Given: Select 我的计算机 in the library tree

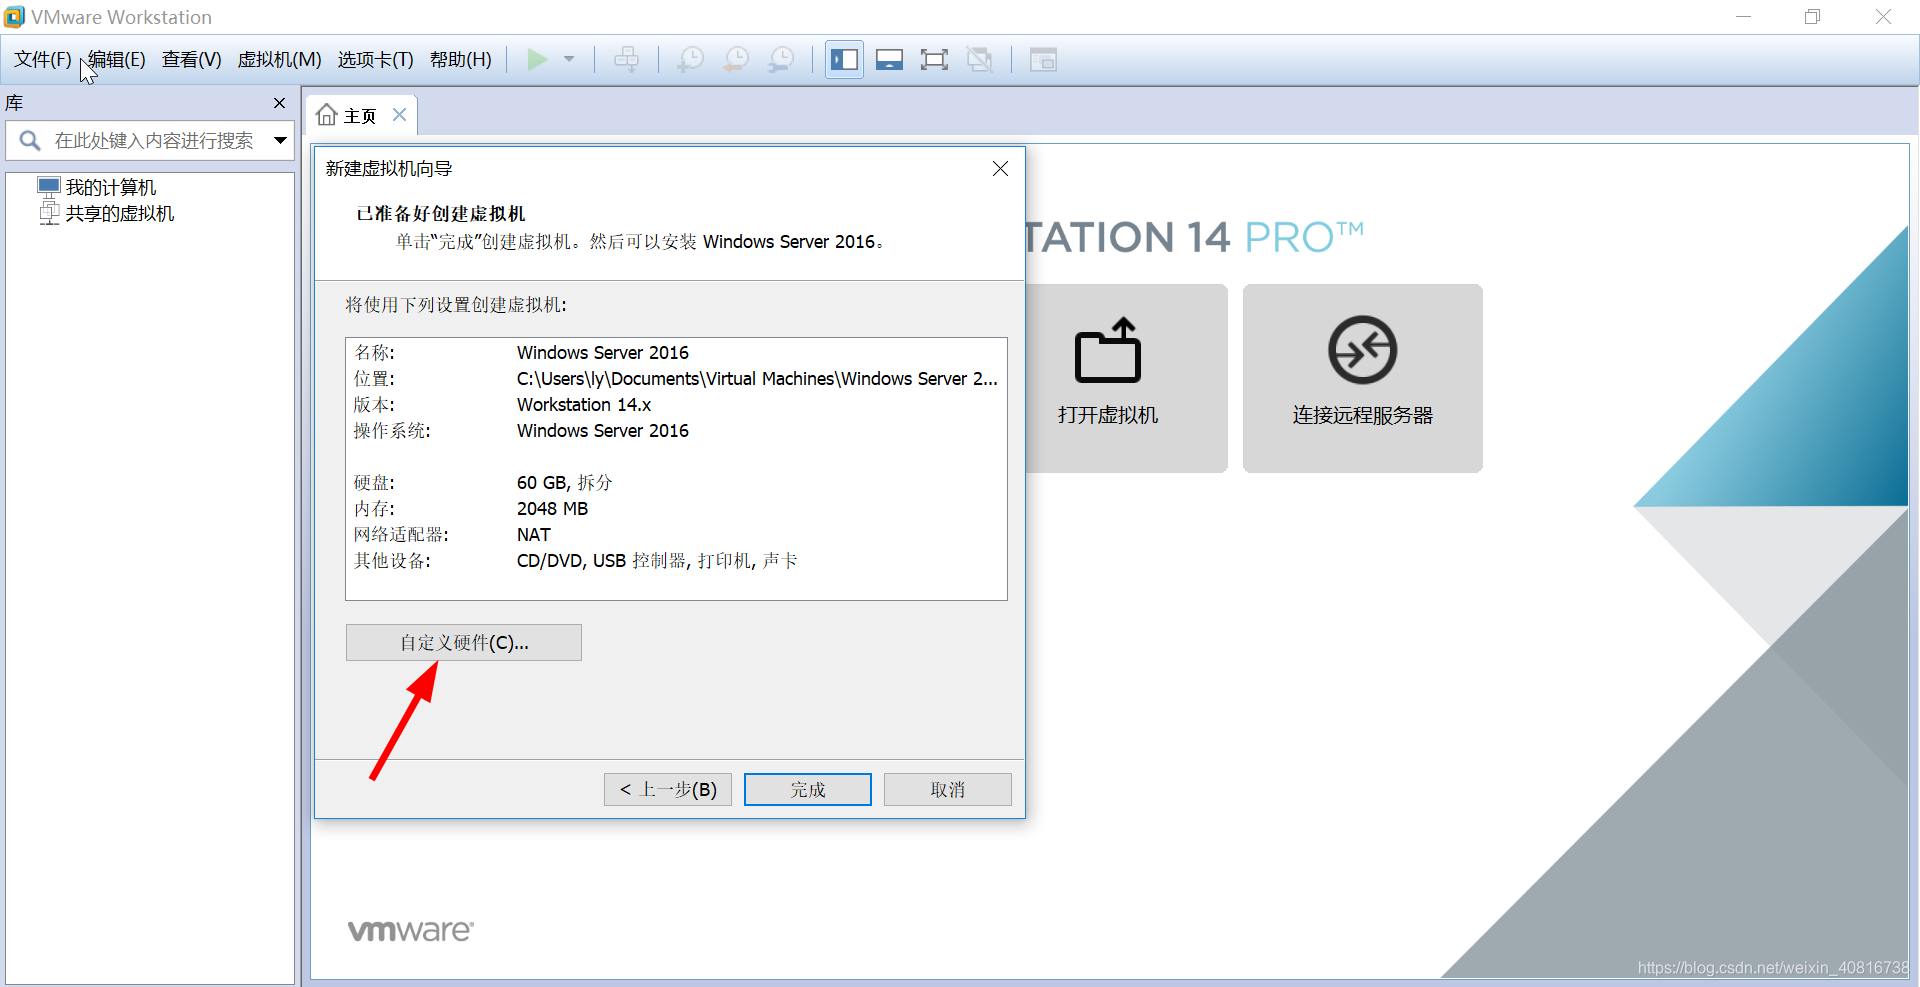Looking at the screenshot, I should point(110,187).
